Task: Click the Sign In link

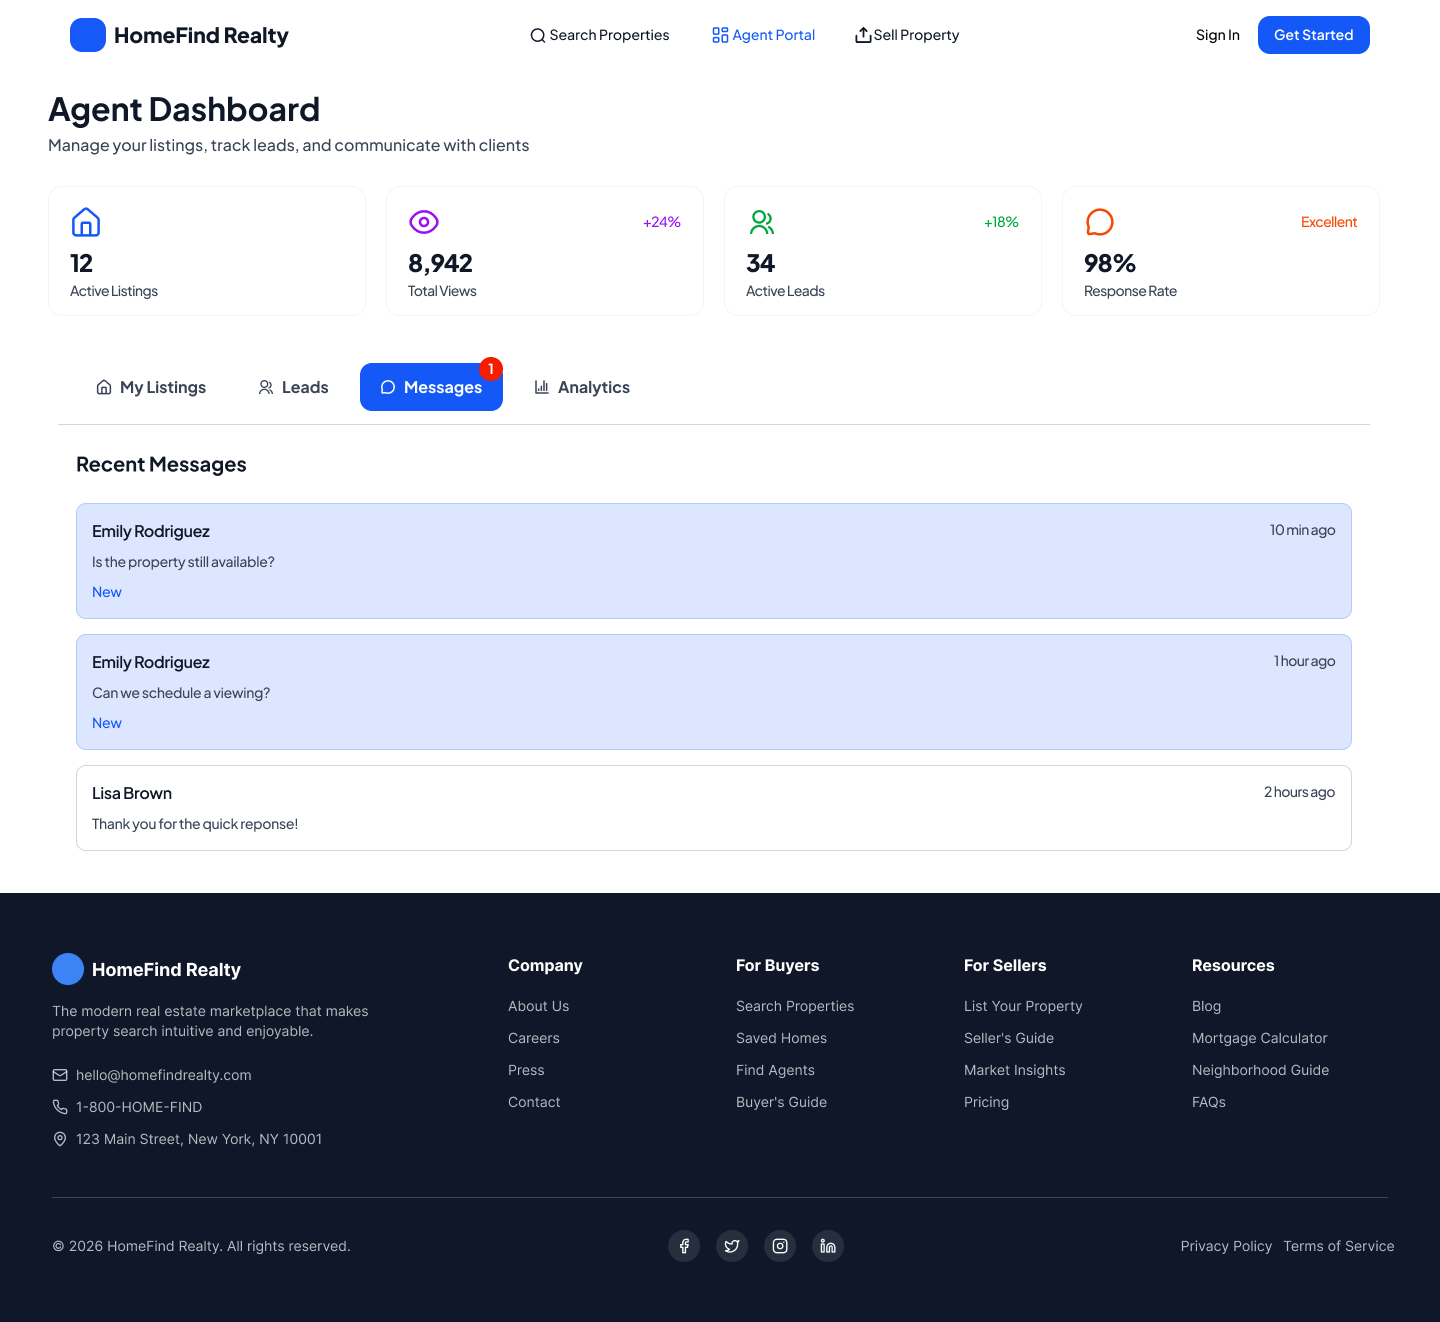Action: [1217, 35]
